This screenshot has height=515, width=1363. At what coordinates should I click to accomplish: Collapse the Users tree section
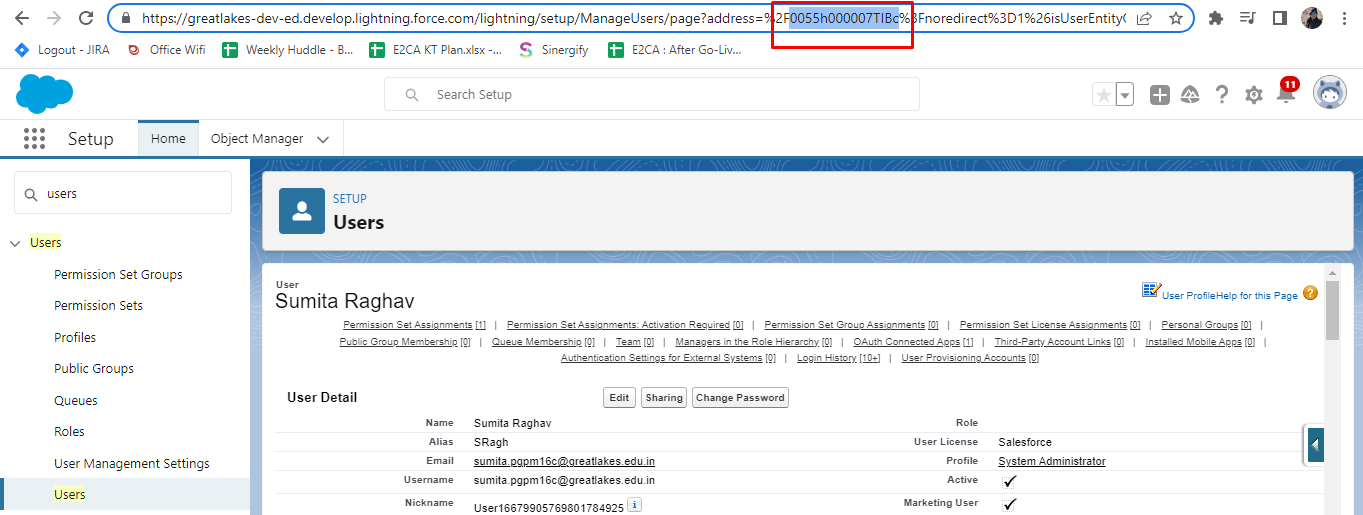[x=15, y=243]
